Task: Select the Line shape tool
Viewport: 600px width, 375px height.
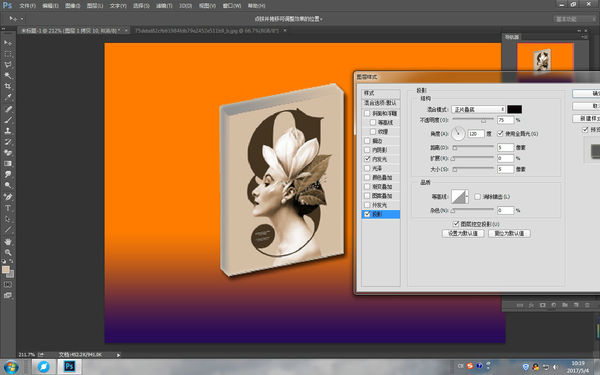Action: pyautogui.click(x=8, y=230)
